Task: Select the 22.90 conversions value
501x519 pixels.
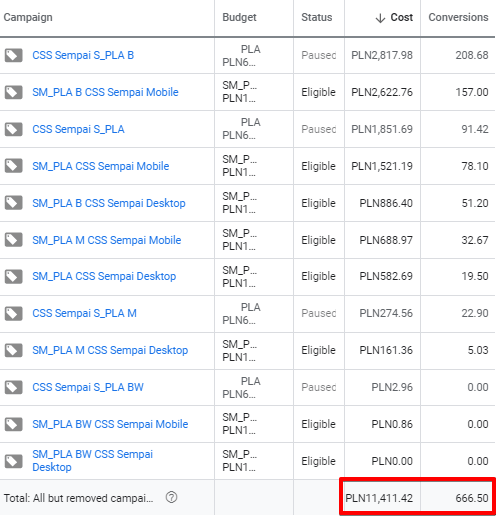Action: [475, 313]
